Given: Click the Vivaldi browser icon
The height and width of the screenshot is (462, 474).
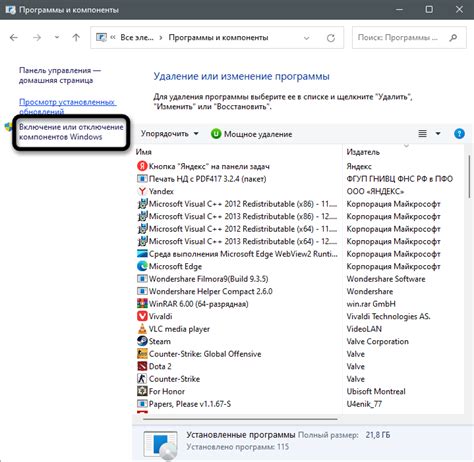Looking at the screenshot, I should [x=142, y=316].
